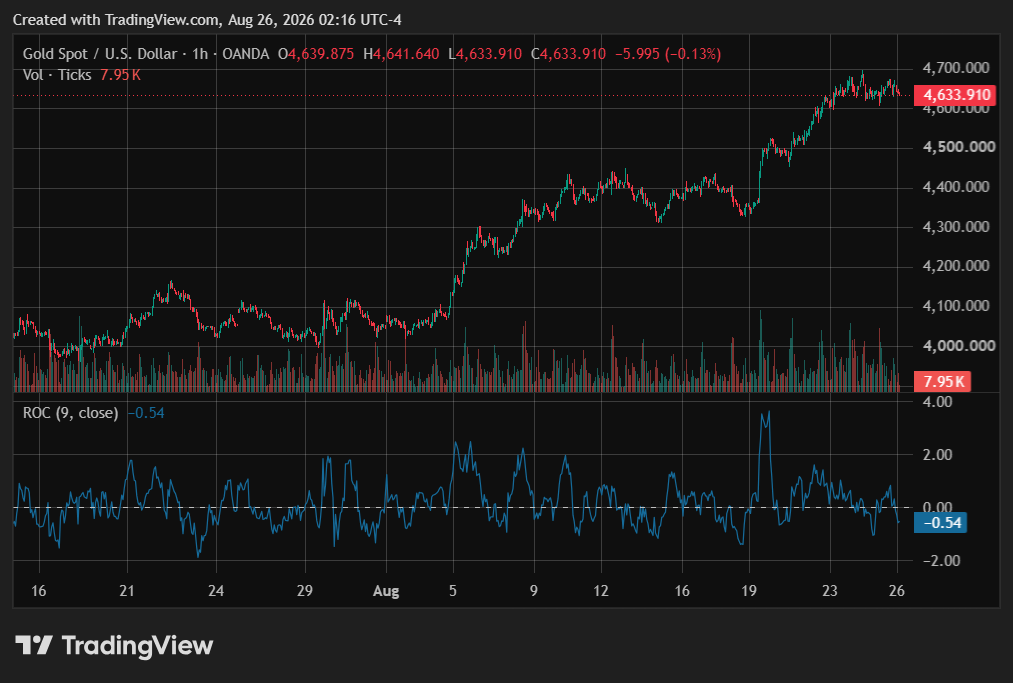The height and width of the screenshot is (683, 1013).
Task: Click the ROC (9, close) indicator legend
Action: click(70, 413)
